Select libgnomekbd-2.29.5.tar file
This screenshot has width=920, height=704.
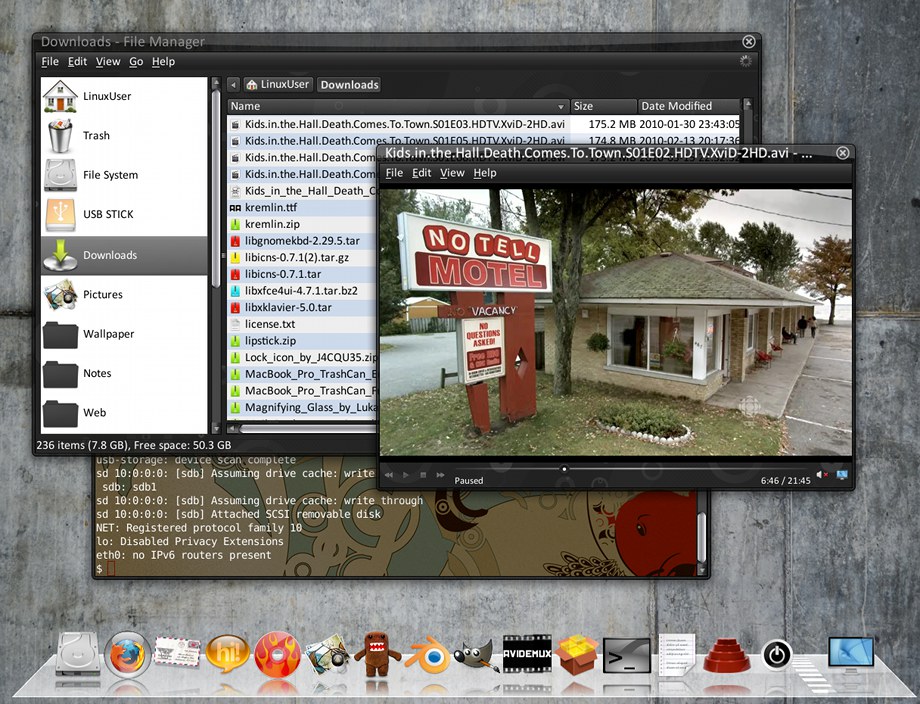pyautogui.click(x=302, y=241)
